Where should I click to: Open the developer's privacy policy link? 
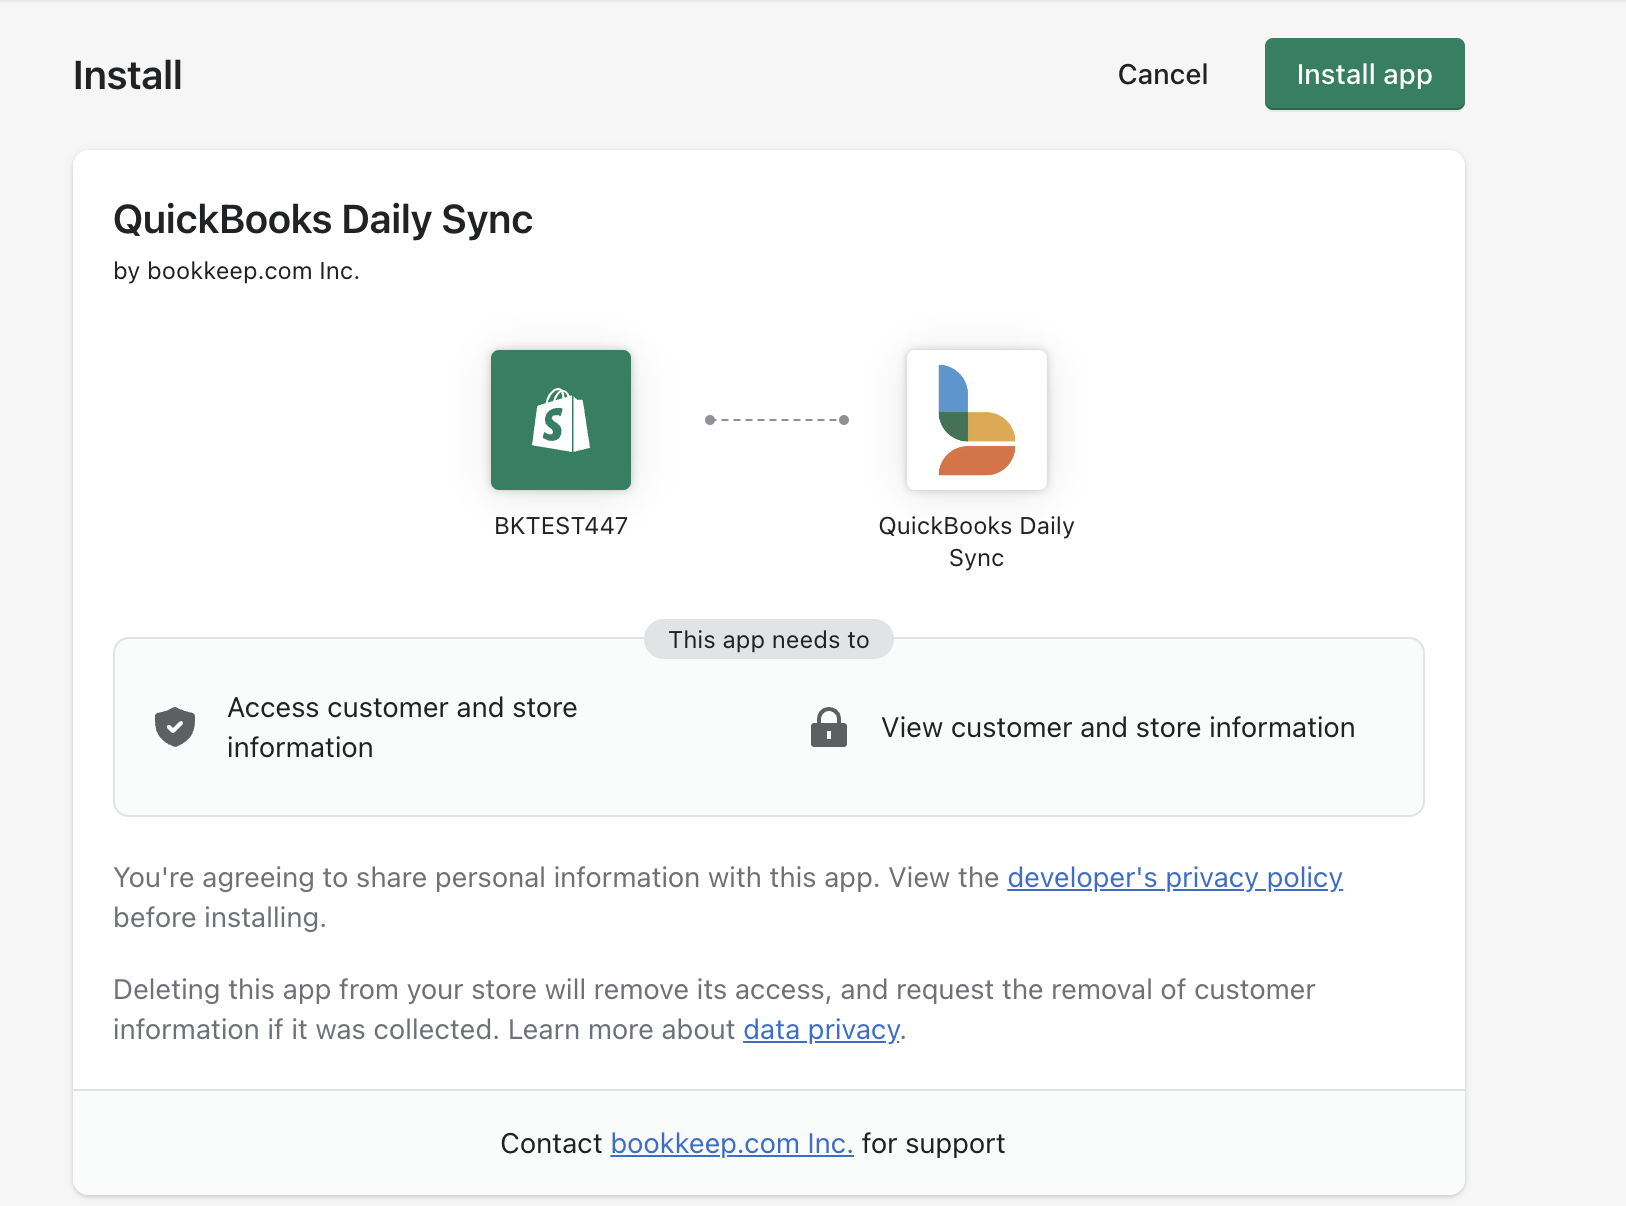(x=1175, y=877)
